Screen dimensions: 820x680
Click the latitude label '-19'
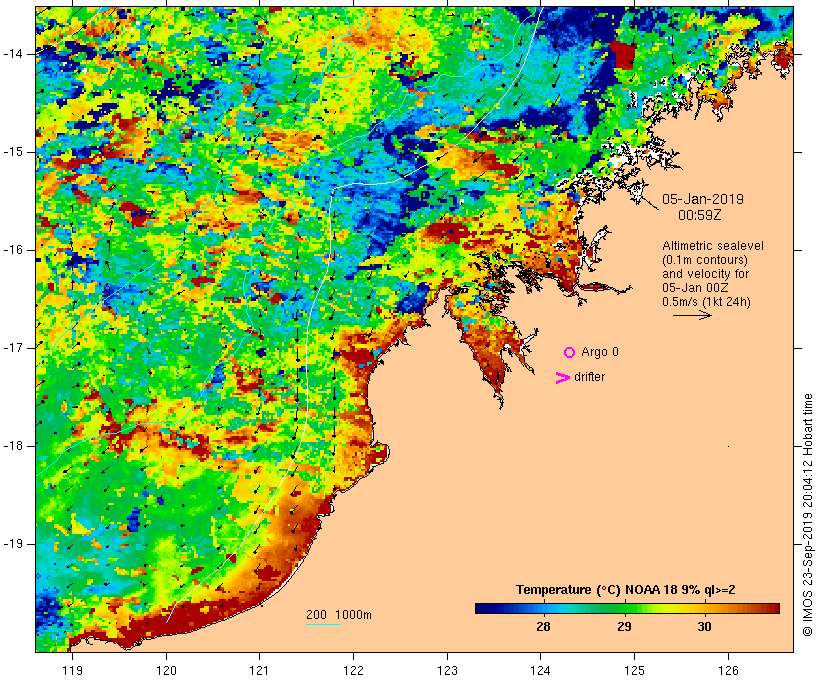pos(13,544)
